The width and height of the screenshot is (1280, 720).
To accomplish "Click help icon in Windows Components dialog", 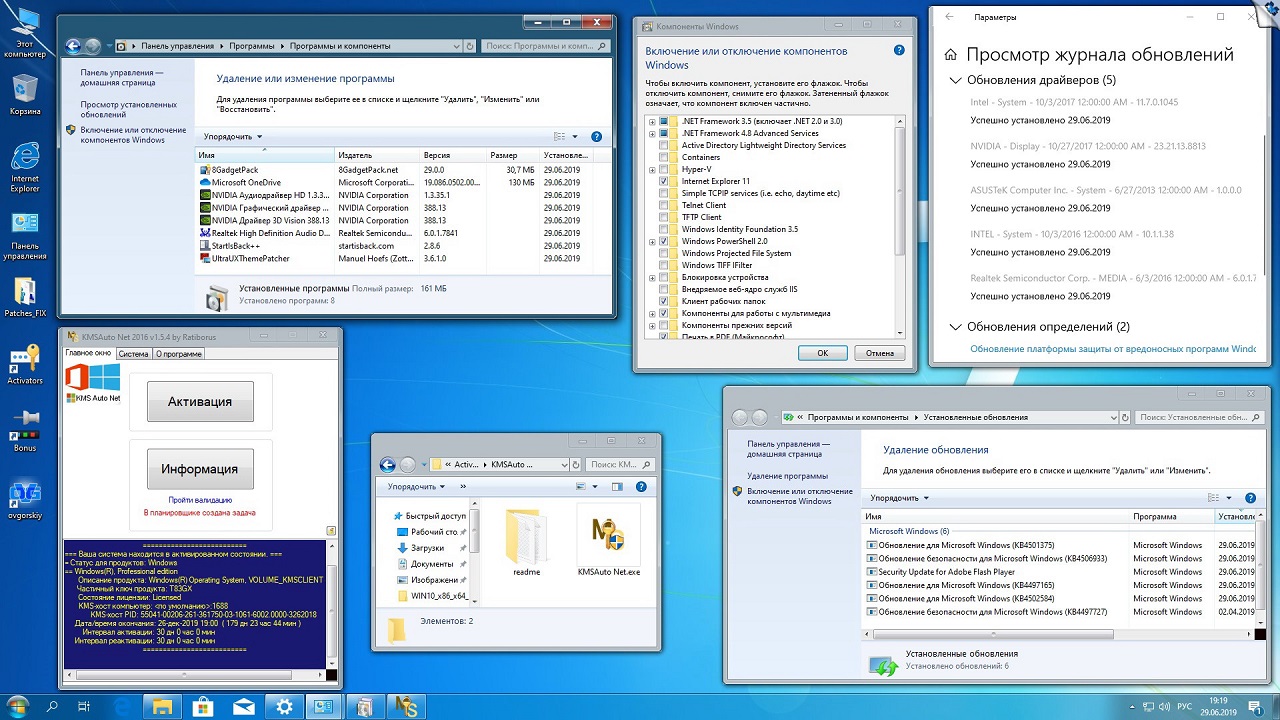I will (x=899, y=50).
